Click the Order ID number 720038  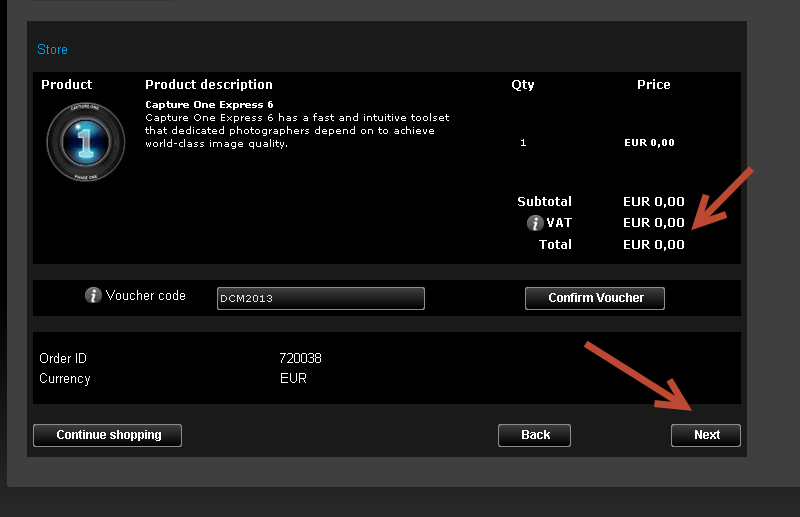(300, 358)
